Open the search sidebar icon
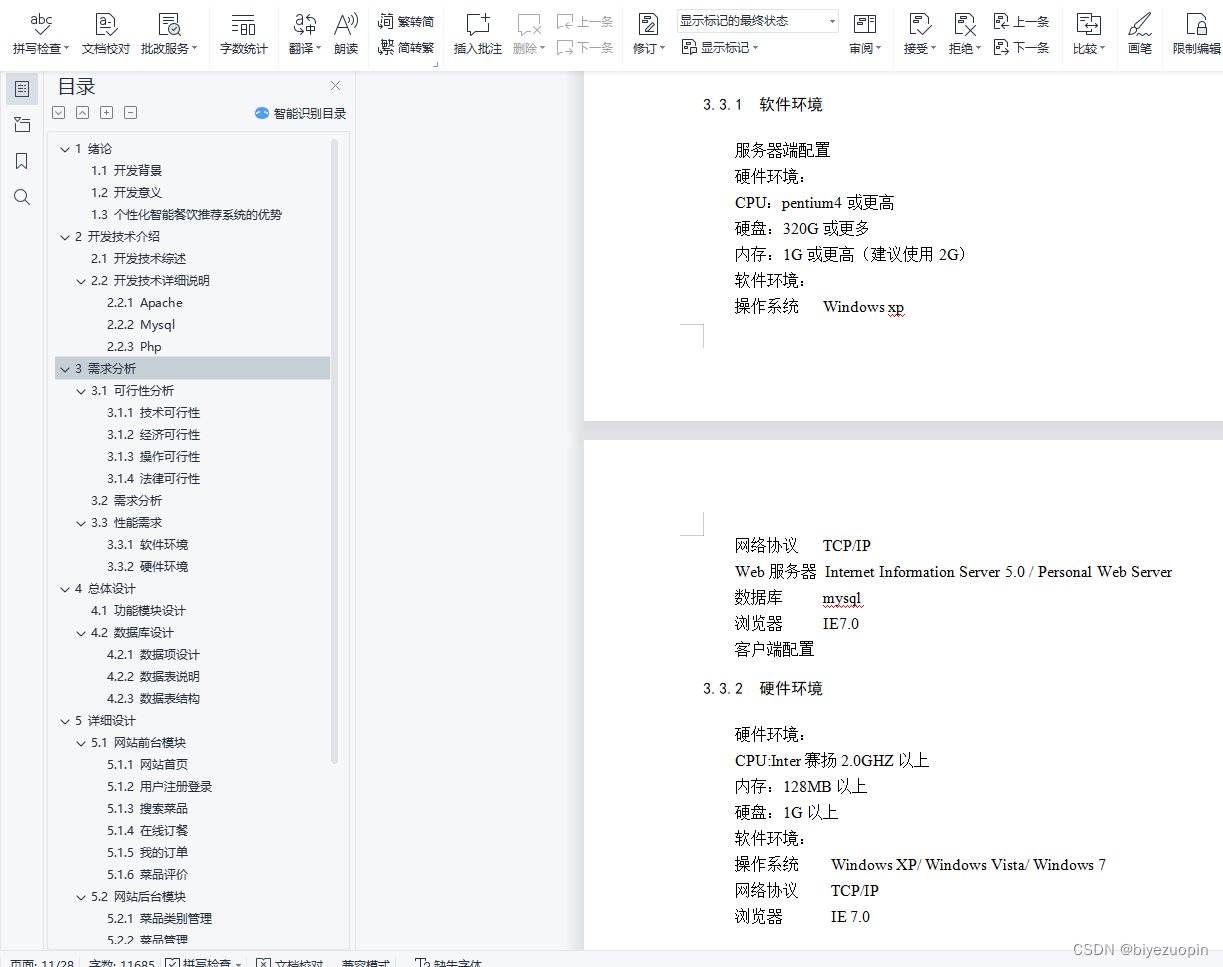This screenshot has width=1223, height=967. tap(22, 197)
